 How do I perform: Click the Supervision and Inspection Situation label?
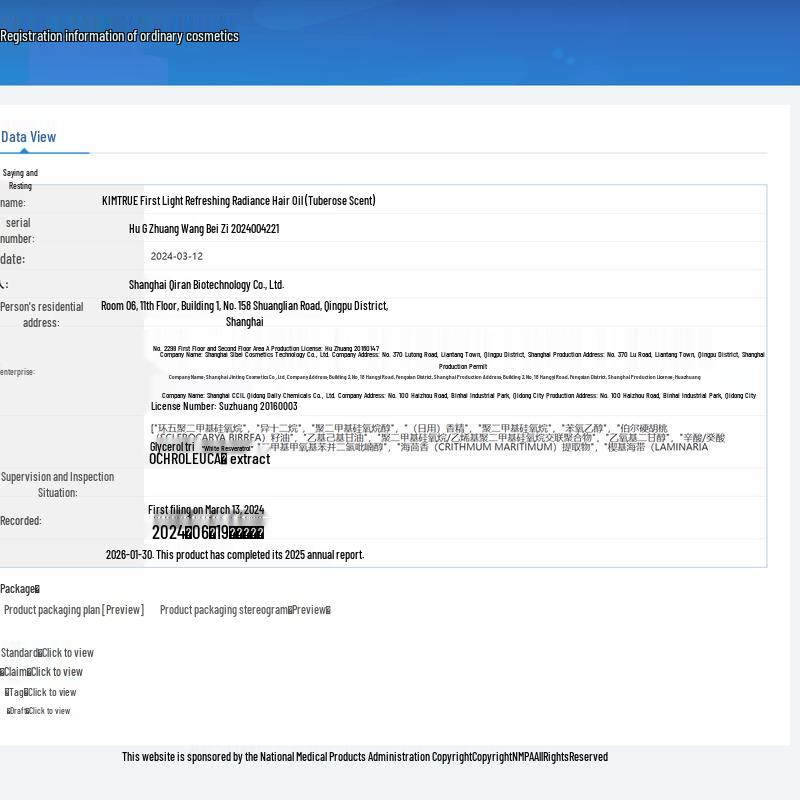click(57, 485)
